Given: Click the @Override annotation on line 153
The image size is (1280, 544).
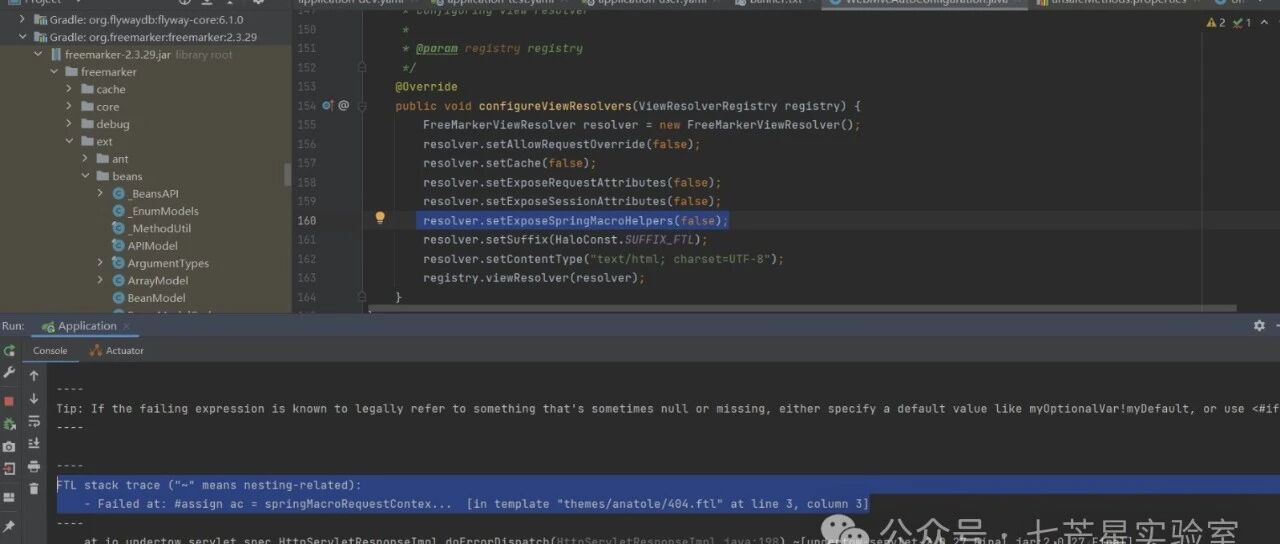Looking at the screenshot, I should coord(426,87).
